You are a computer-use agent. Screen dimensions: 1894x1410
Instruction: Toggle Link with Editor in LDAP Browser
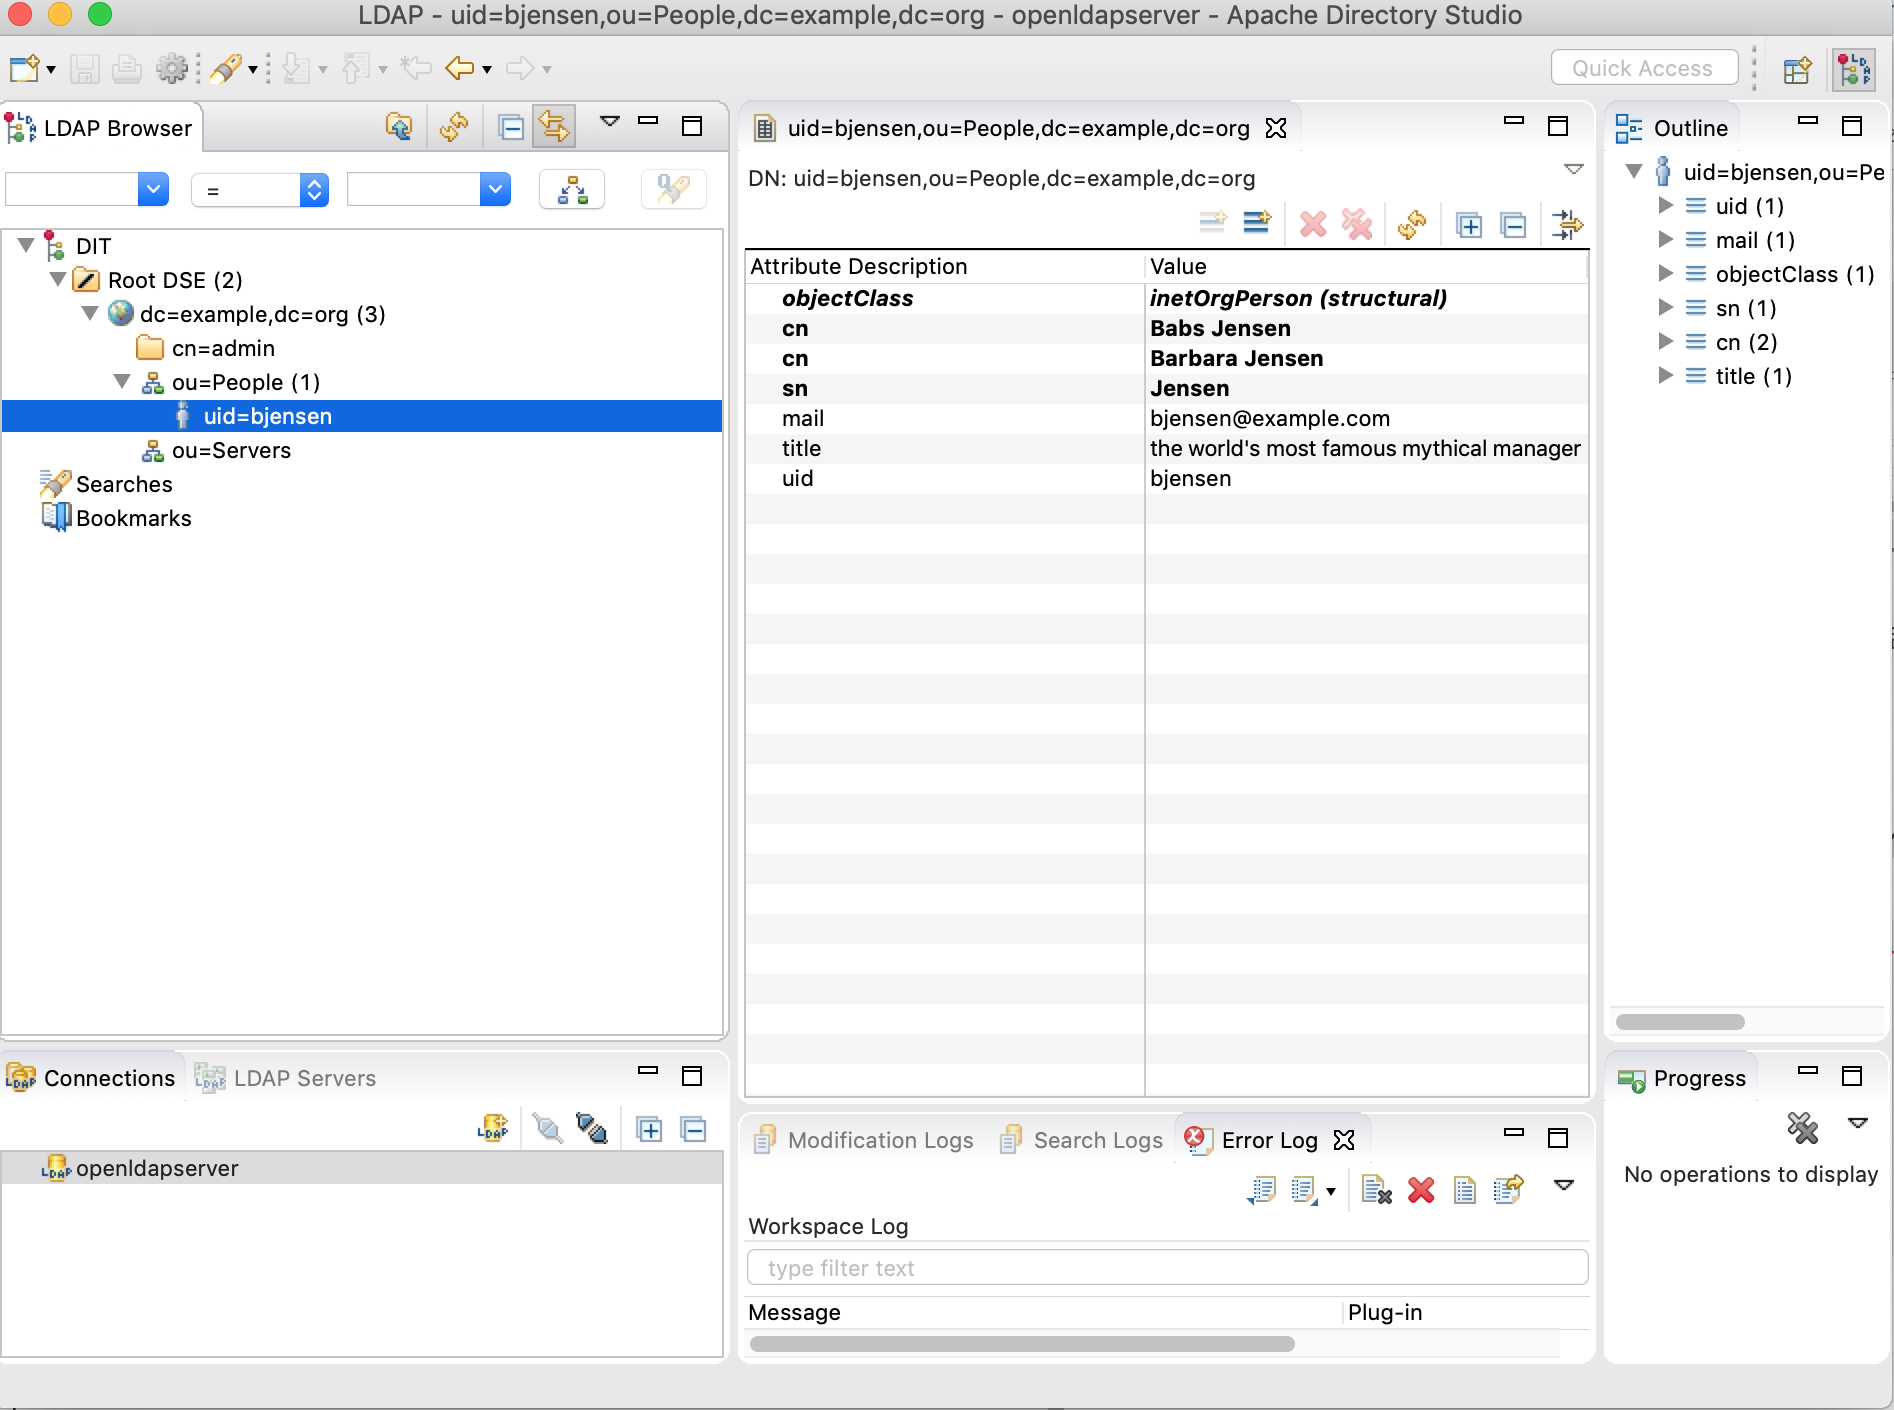[x=554, y=127]
